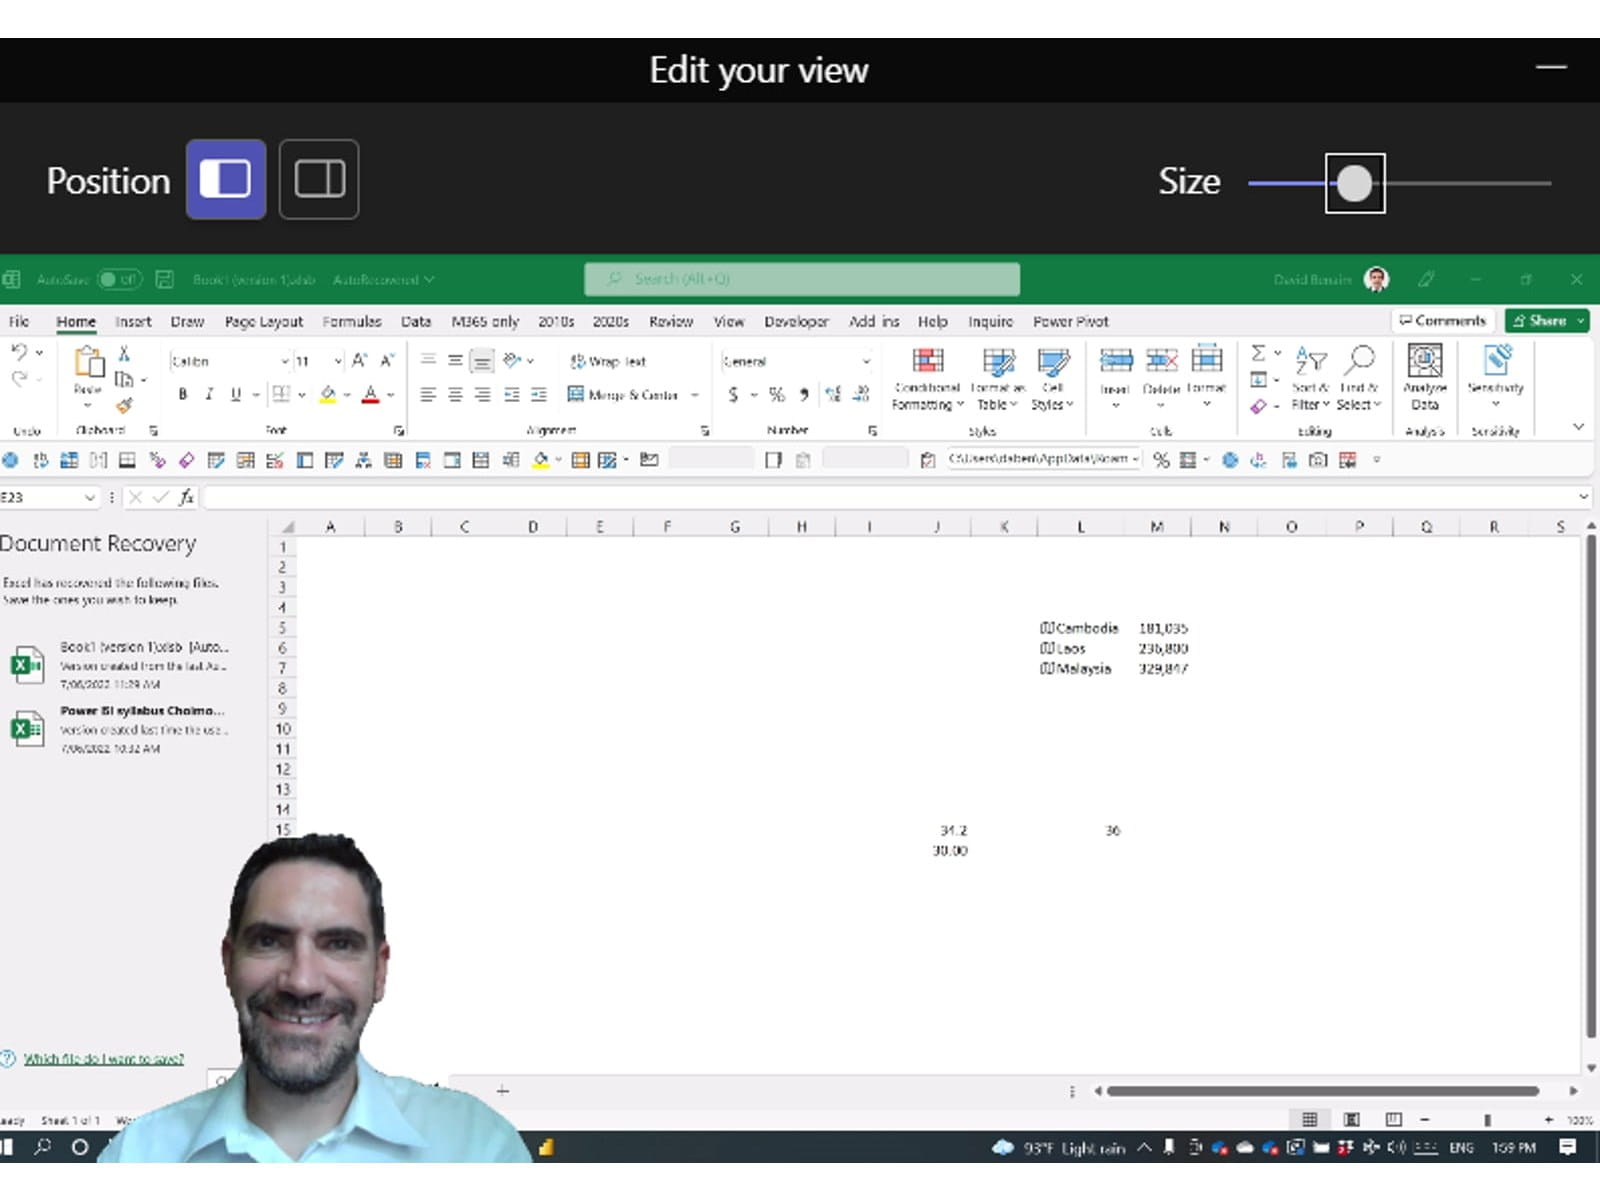Click the Conditional Formatting icon
Image resolution: width=1600 pixels, height=1200 pixels.
tap(927, 362)
